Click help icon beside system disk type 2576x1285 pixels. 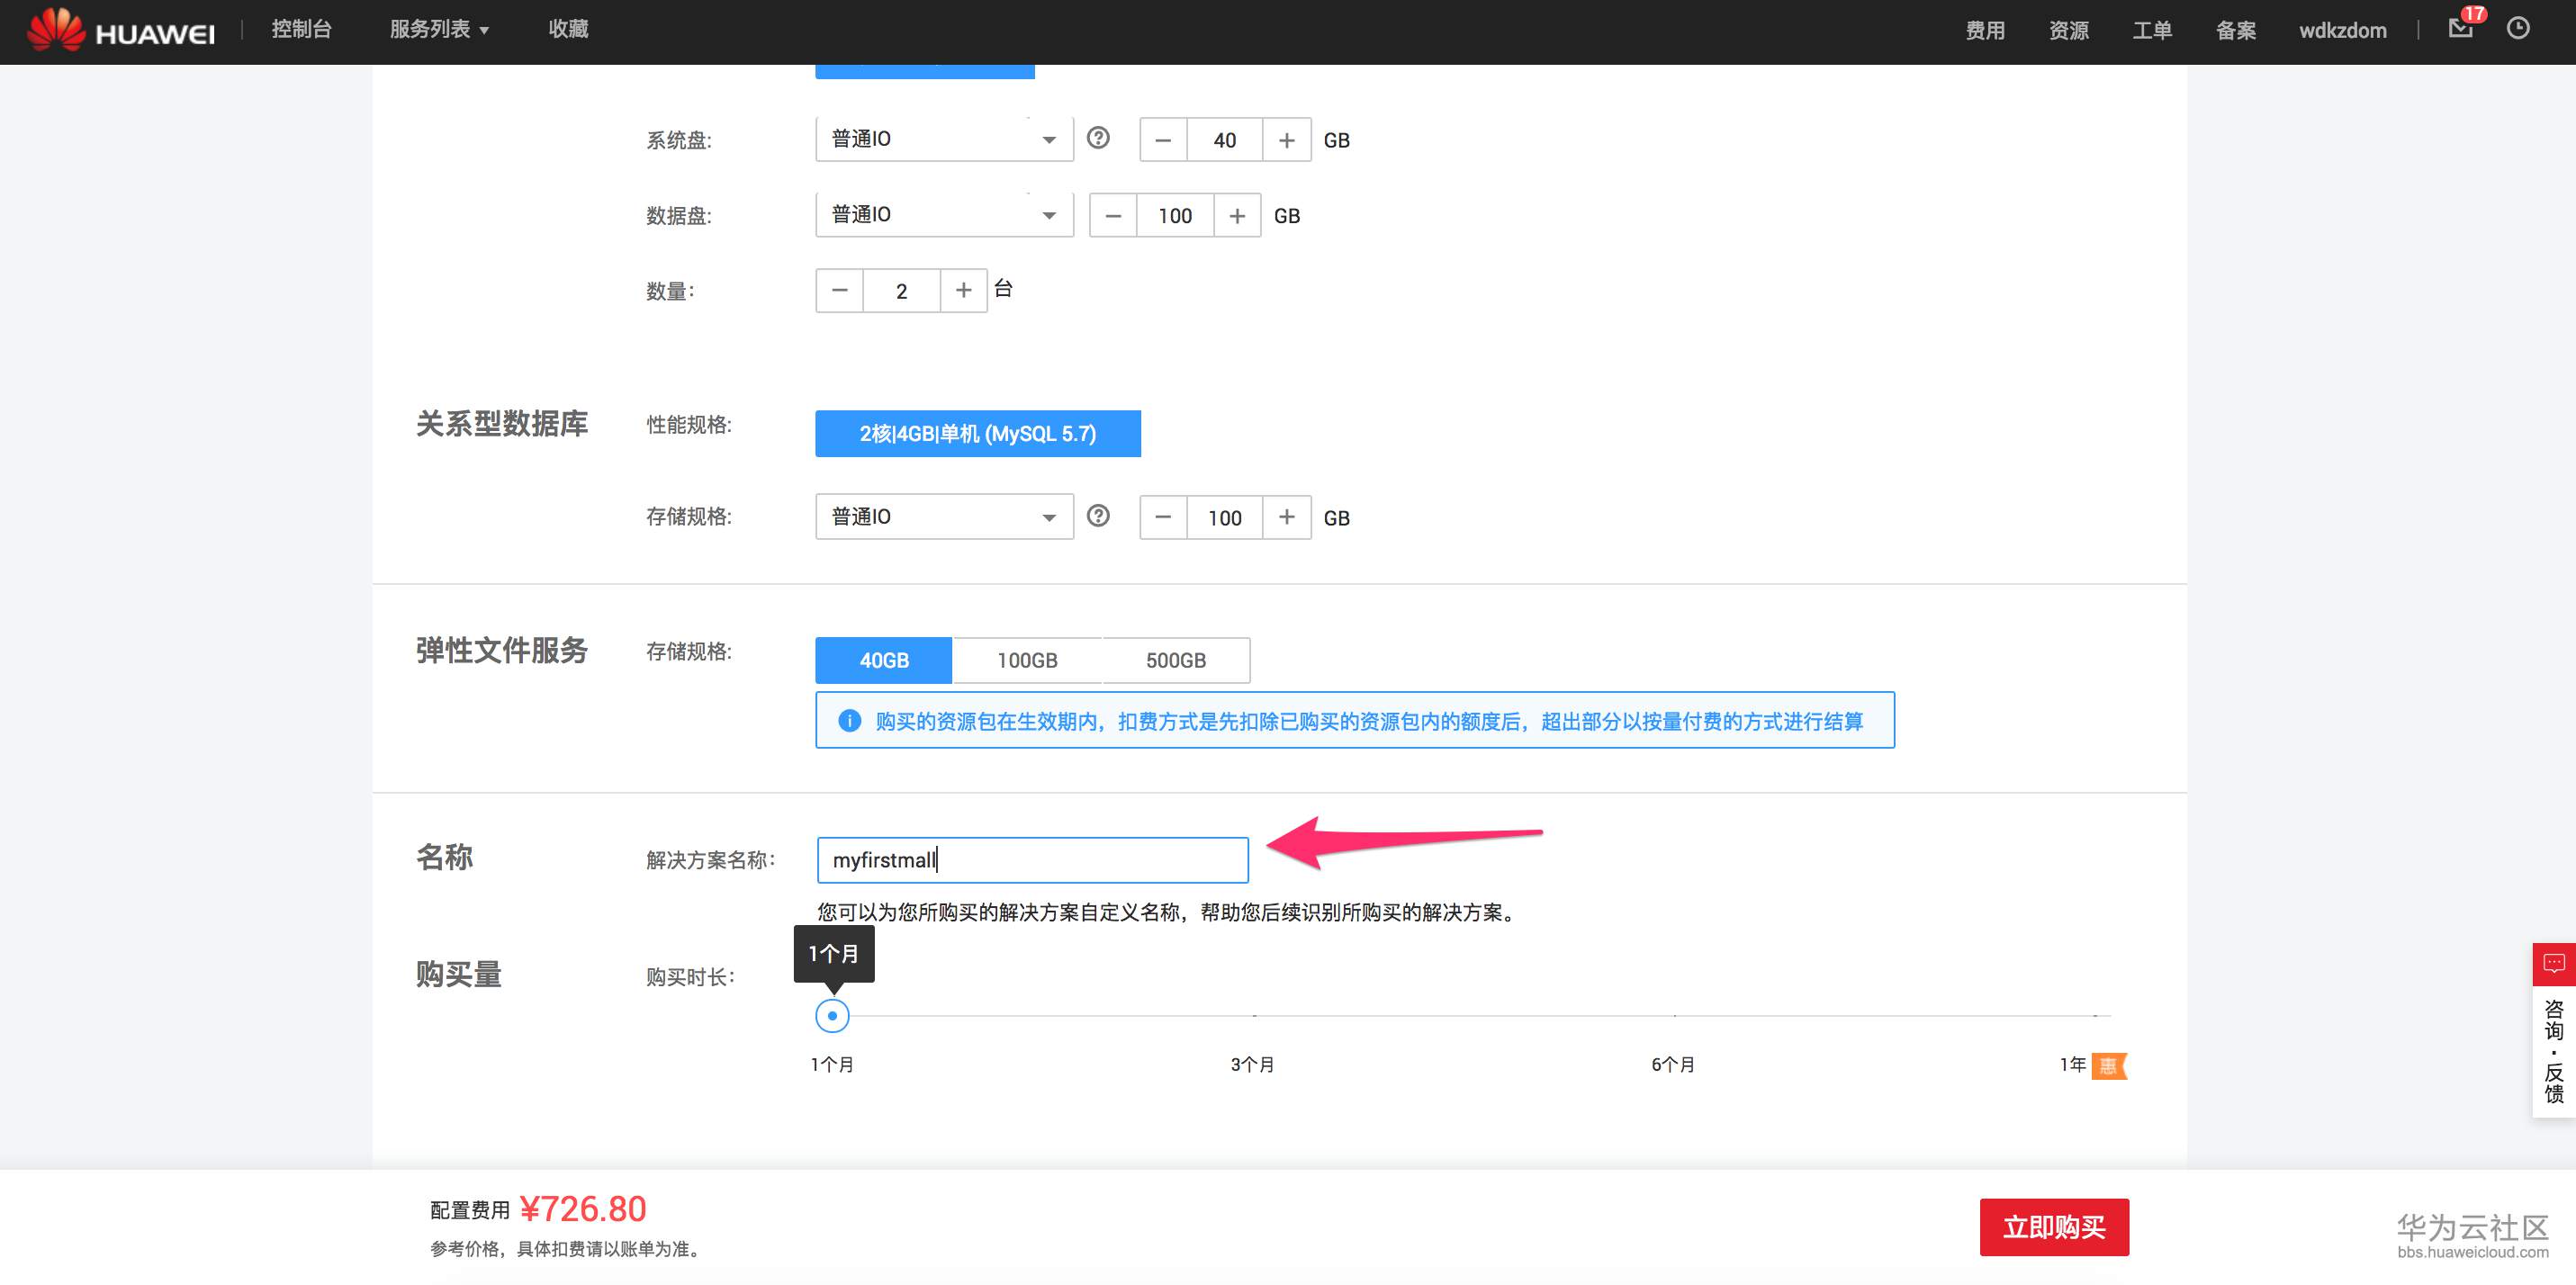[x=1098, y=138]
